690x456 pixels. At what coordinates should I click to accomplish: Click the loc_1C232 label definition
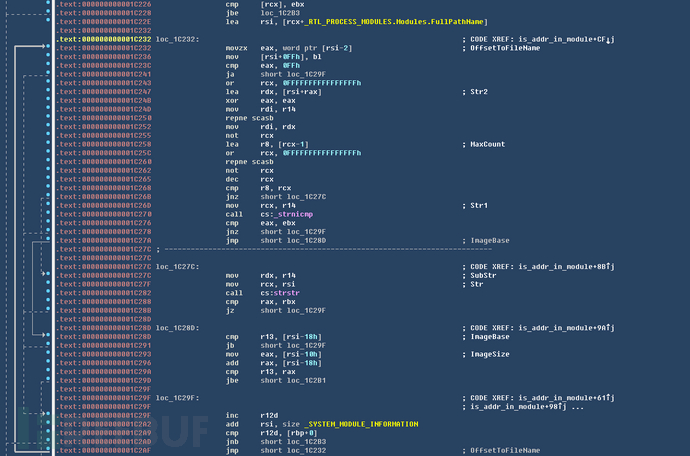coord(177,38)
